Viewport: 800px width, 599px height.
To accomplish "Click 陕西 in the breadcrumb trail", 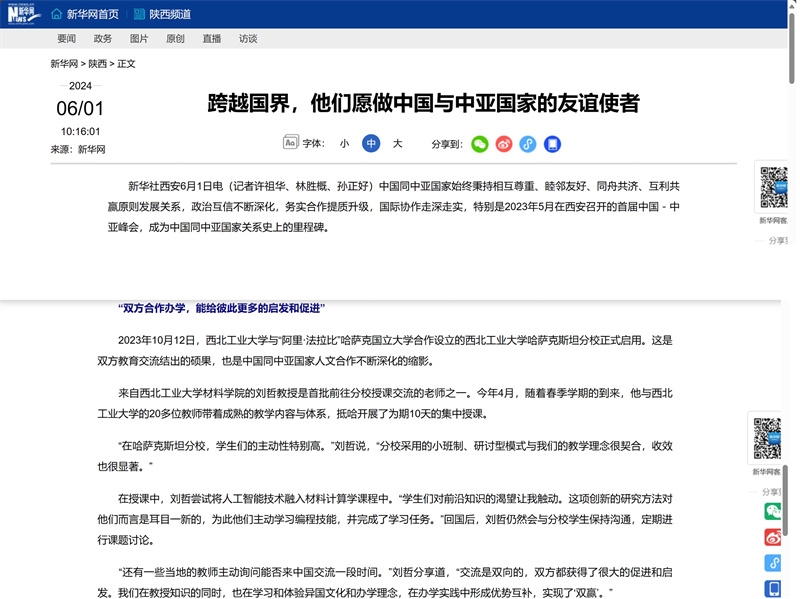I will pyautogui.click(x=97, y=64).
